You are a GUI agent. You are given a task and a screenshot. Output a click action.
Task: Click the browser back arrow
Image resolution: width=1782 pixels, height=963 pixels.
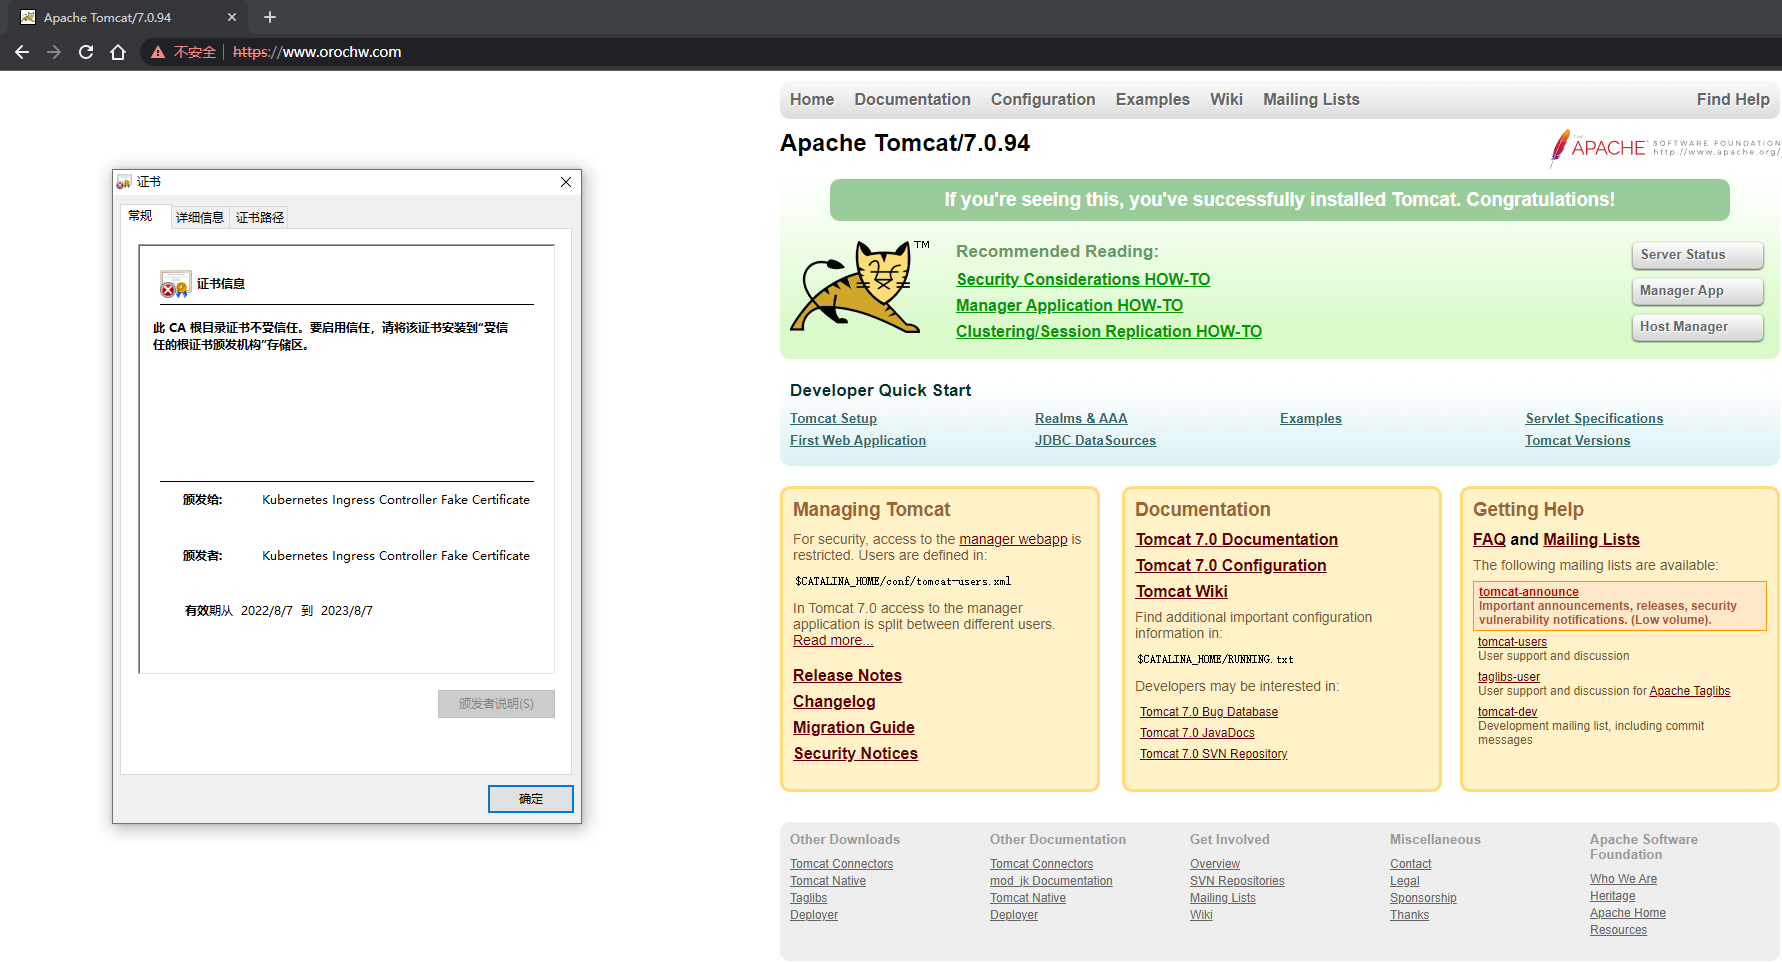click(22, 52)
